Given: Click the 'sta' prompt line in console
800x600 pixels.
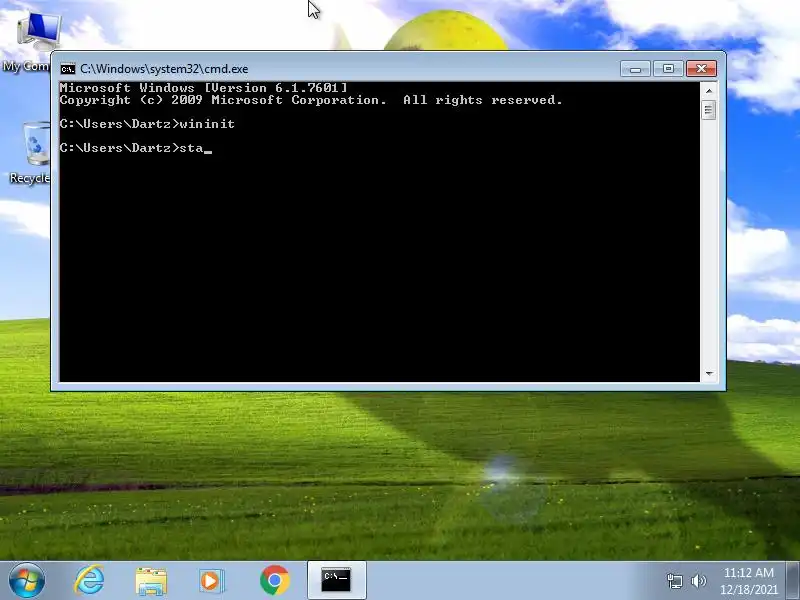Looking at the screenshot, I should click(135, 148).
